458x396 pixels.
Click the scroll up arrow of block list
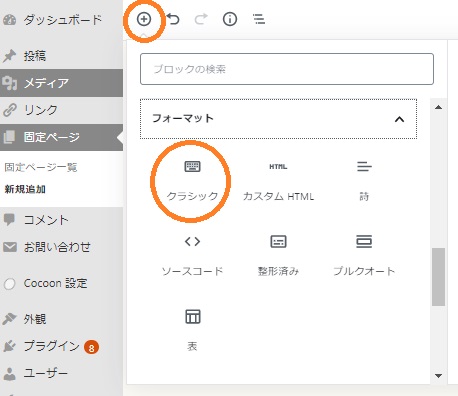click(439, 107)
